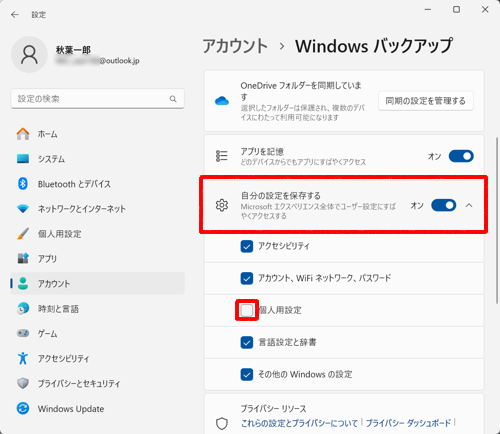
Task: Click the 設定の検索 search field
Action: (97, 99)
